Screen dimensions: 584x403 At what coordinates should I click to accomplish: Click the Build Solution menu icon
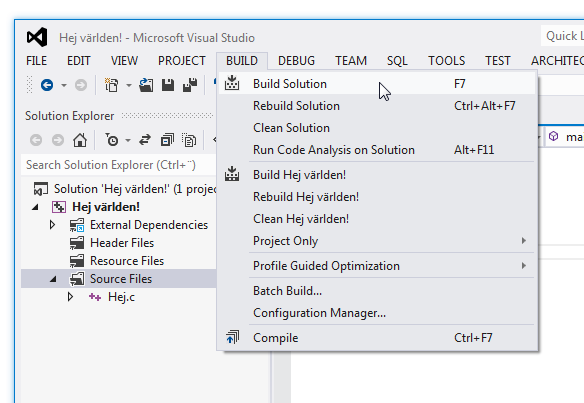(x=232, y=83)
